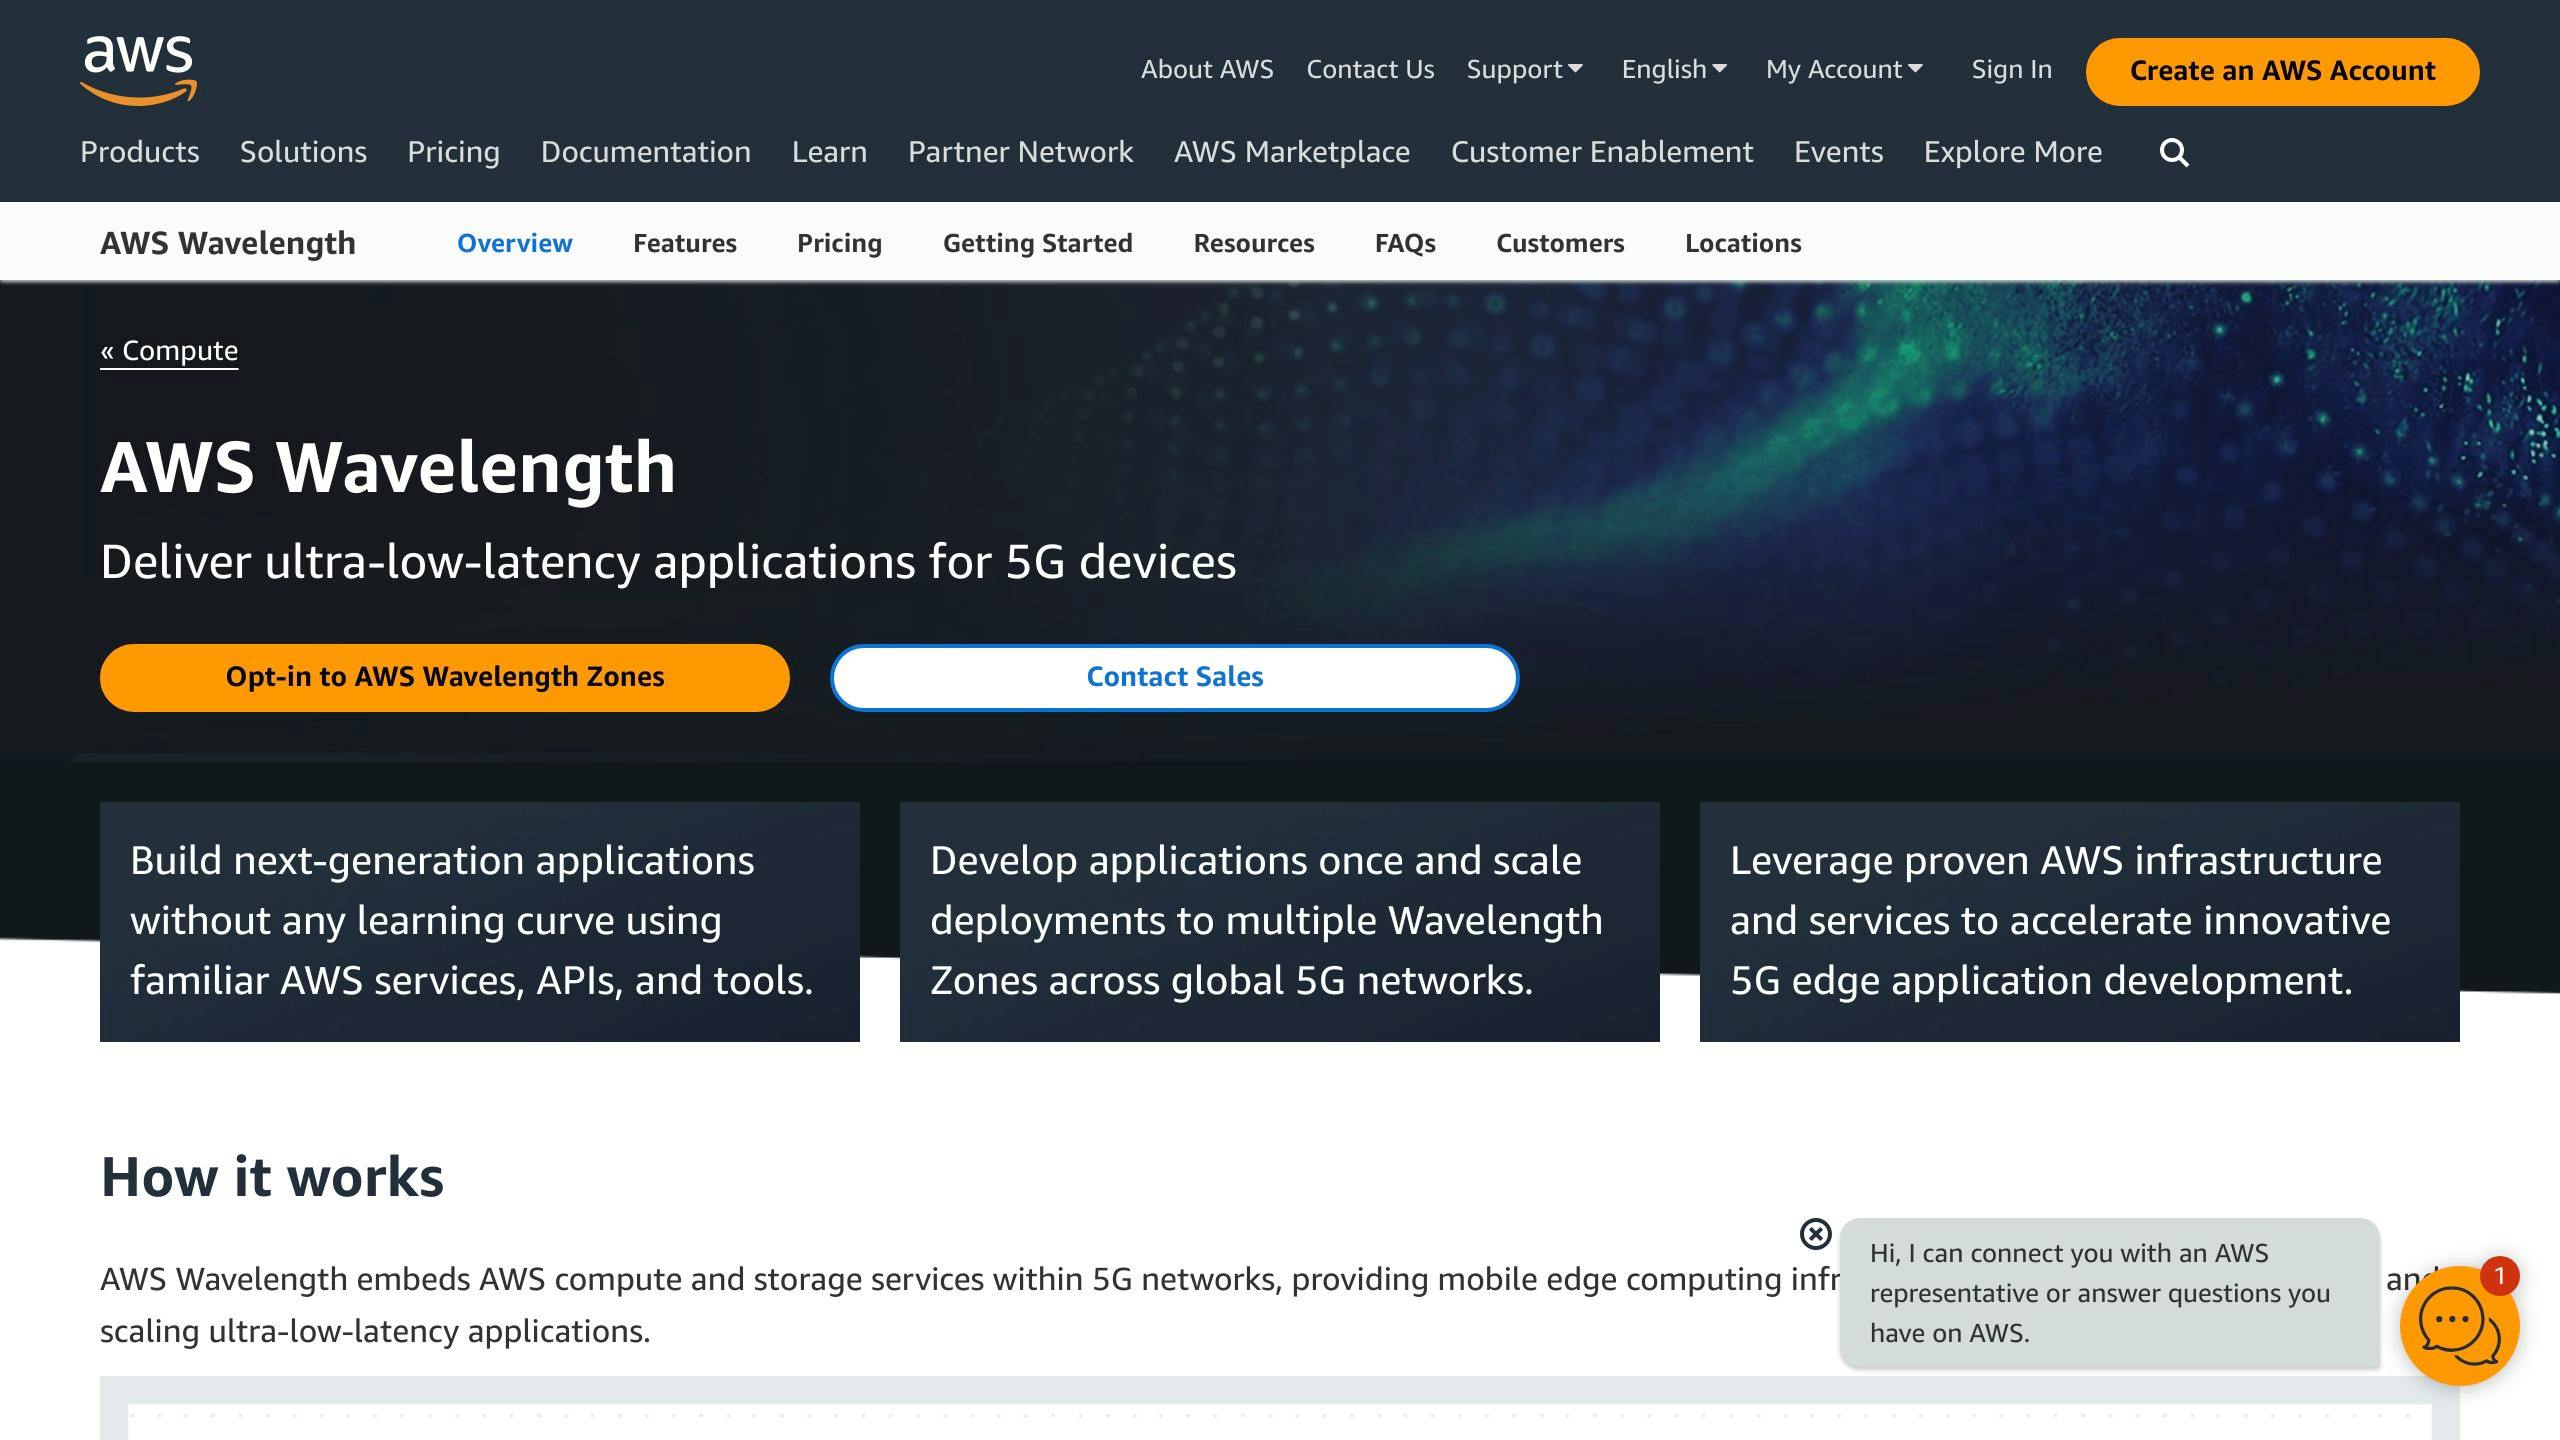This screenshot has width=2560, height=1440.
Task: Click Create an AWS Account button
Action: pyautogui.click(x=2282, y=71)
